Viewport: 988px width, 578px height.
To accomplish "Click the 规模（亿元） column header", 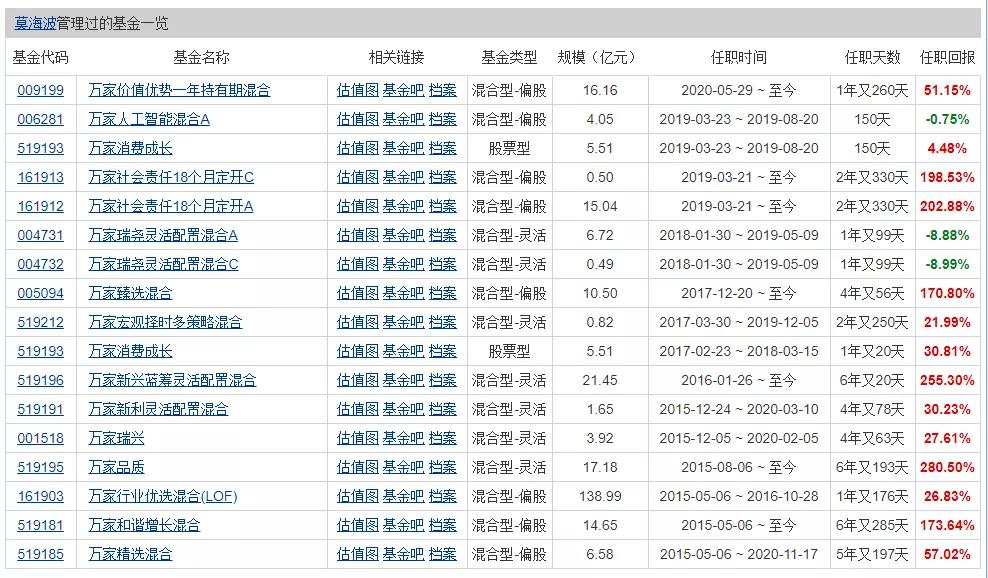I will point(600,57).
